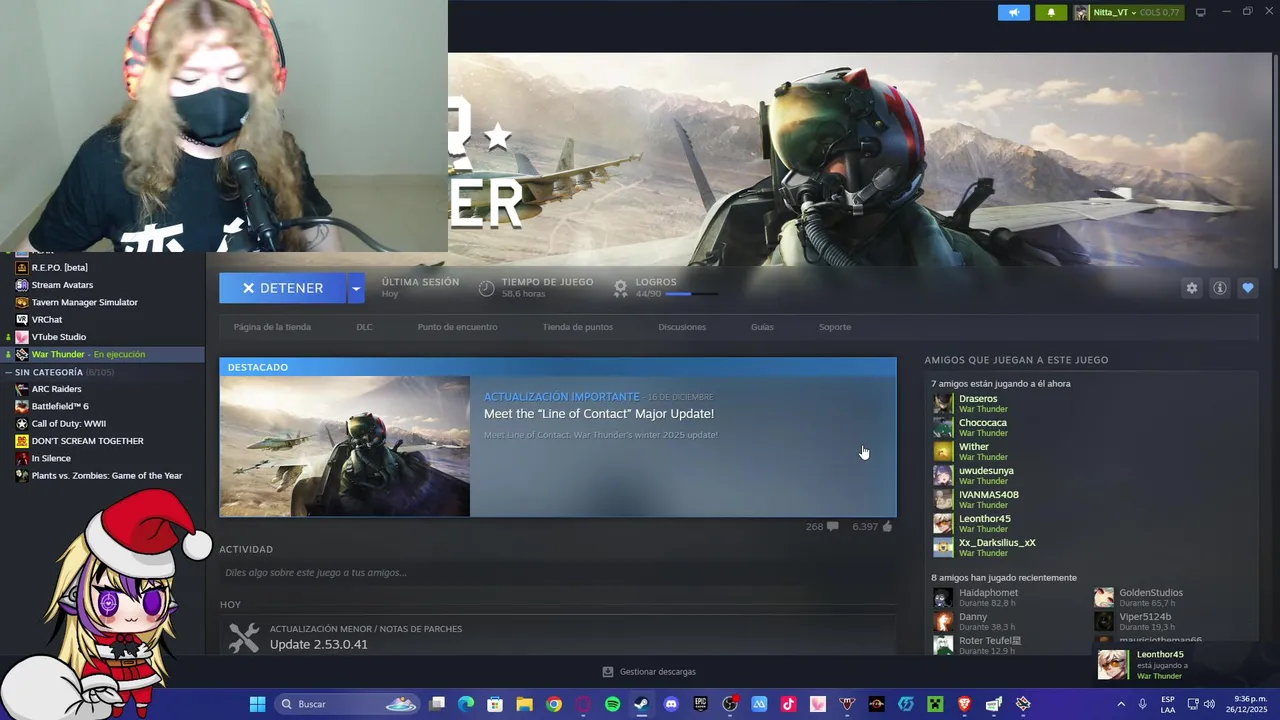Open the green notifications bell
1280x720 pixels.
[x=1051, y=13]
